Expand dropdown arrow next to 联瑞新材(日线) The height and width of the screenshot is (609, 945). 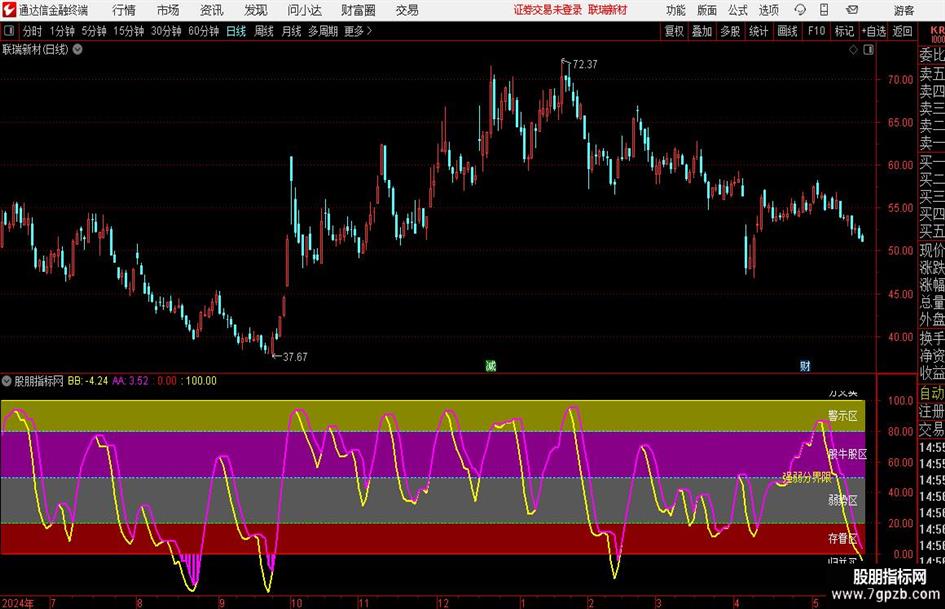[x=78, y=49]
